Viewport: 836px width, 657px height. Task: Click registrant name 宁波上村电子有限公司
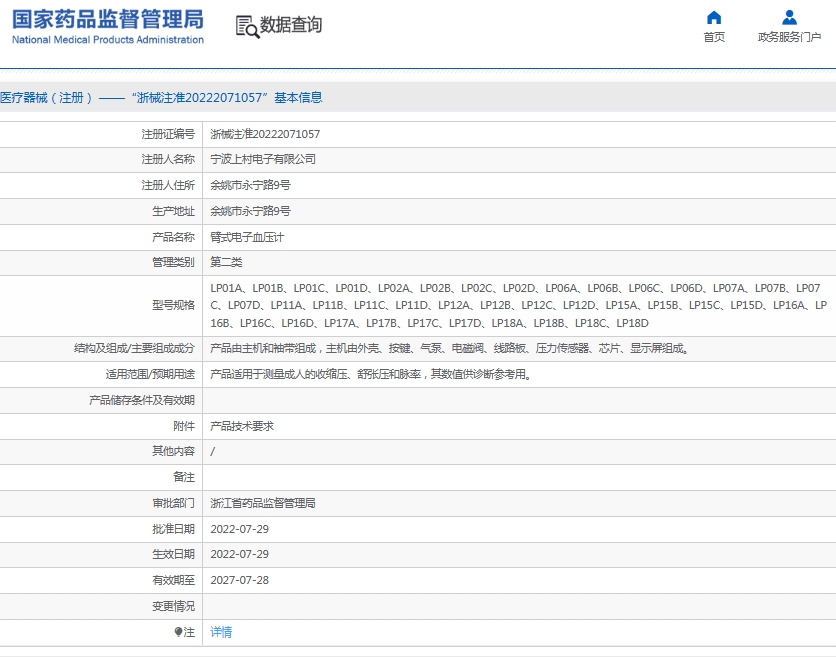263,159
